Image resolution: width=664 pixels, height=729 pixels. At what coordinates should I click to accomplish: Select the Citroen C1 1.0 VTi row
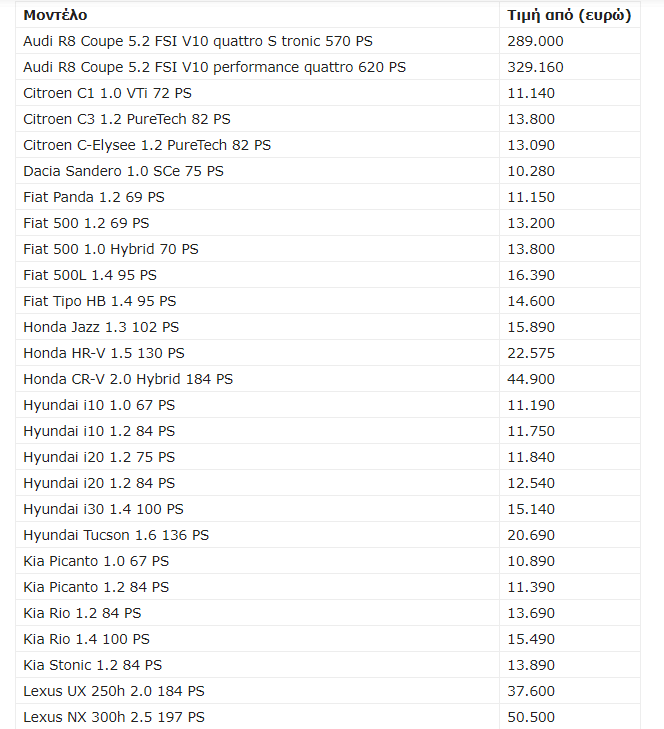point(328,93)
